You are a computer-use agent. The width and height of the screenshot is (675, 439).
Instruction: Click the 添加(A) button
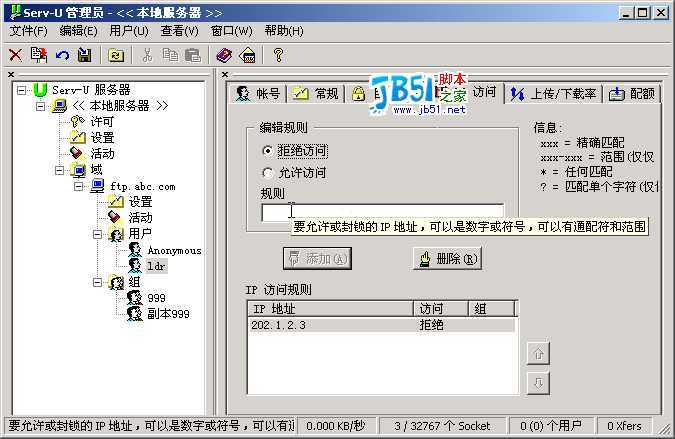tap(317, 259)
